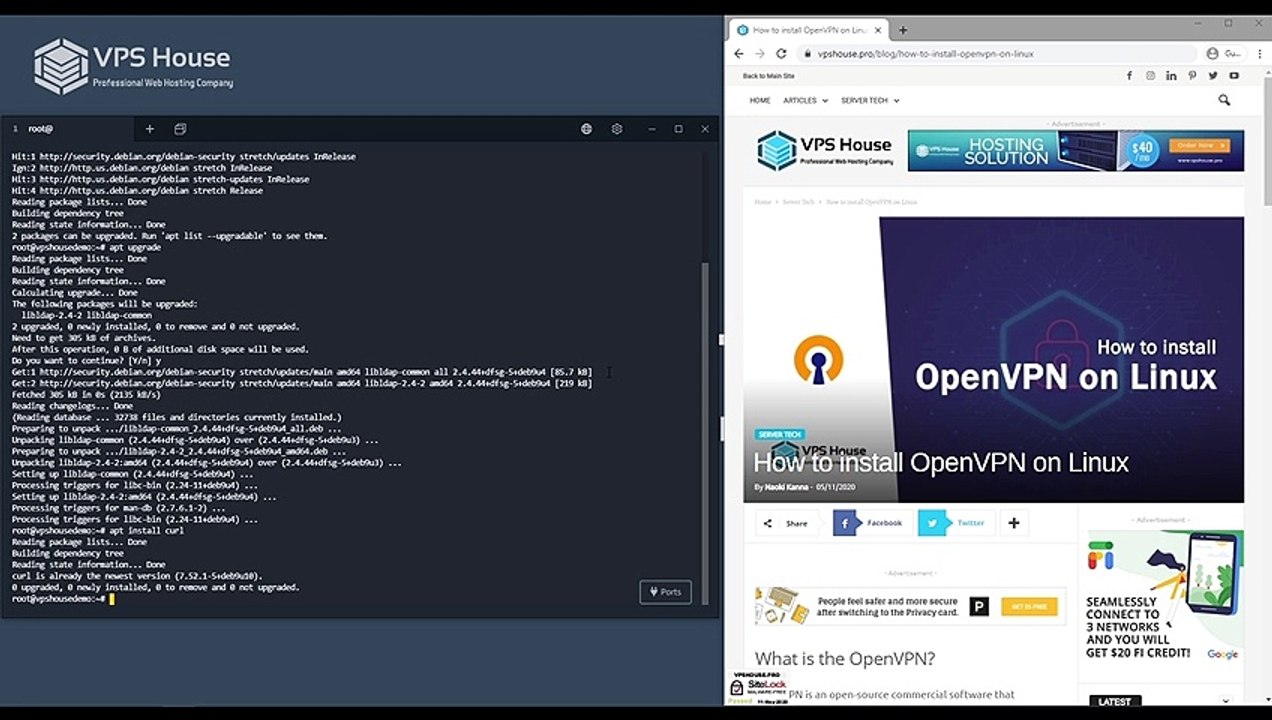This screenshot has width=1272, height=720.
Task: Click Hosting Solution banner ad
Action: pos(1076,150)
